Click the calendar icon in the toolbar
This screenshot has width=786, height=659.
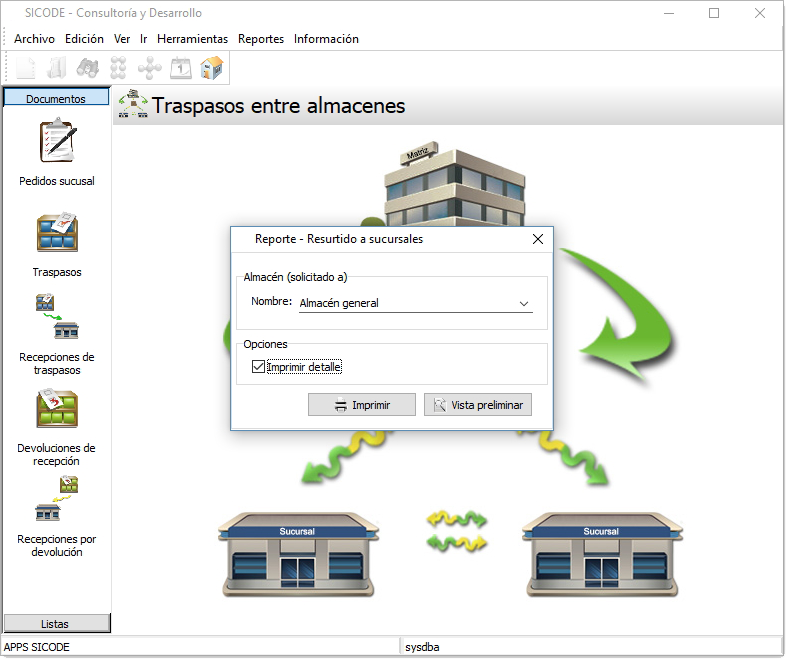(x=181, y=68)
